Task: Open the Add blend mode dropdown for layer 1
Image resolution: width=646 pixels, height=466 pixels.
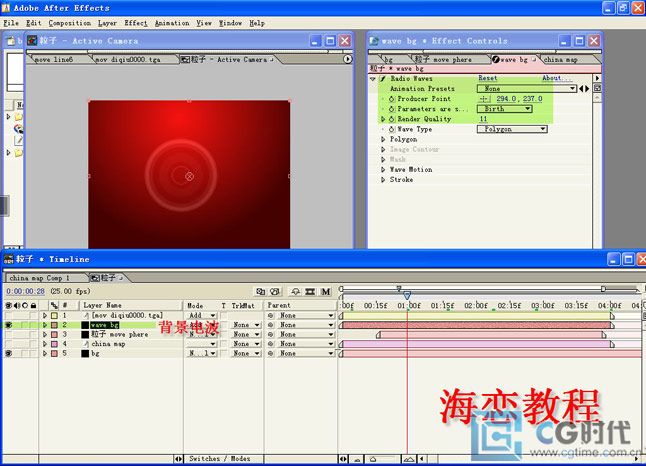Action: click(x=201, y=315)
